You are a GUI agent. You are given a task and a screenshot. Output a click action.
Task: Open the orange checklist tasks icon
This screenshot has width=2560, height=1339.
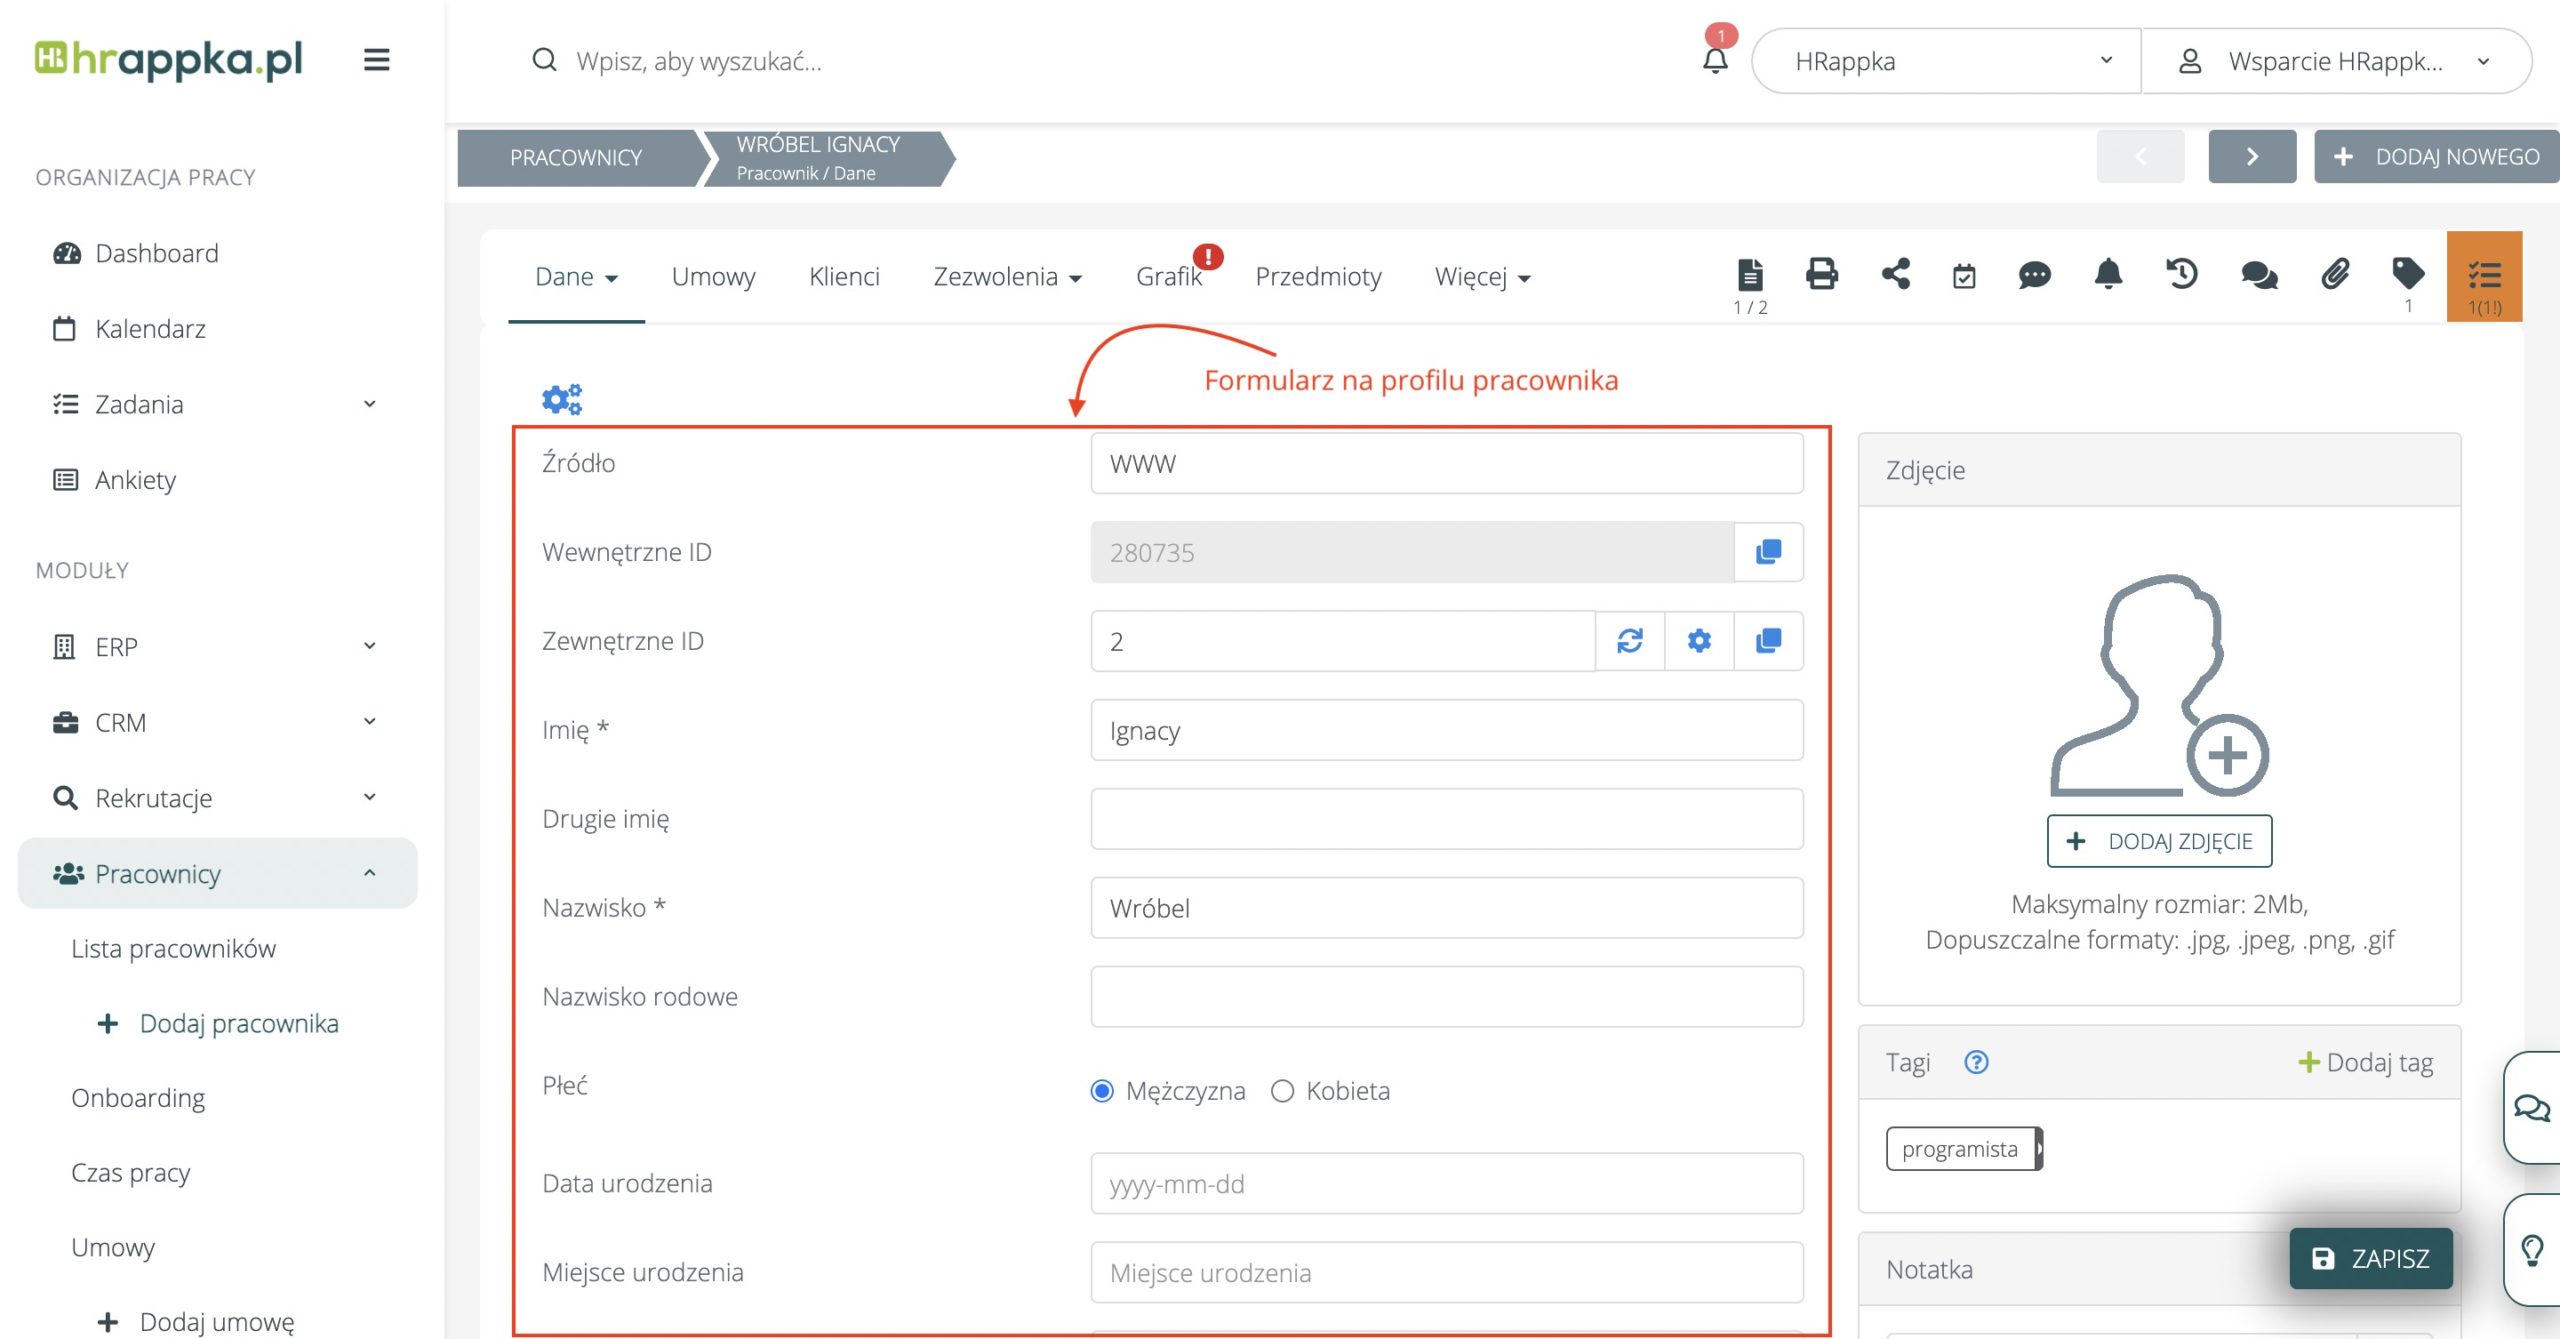pos(2484,276)
